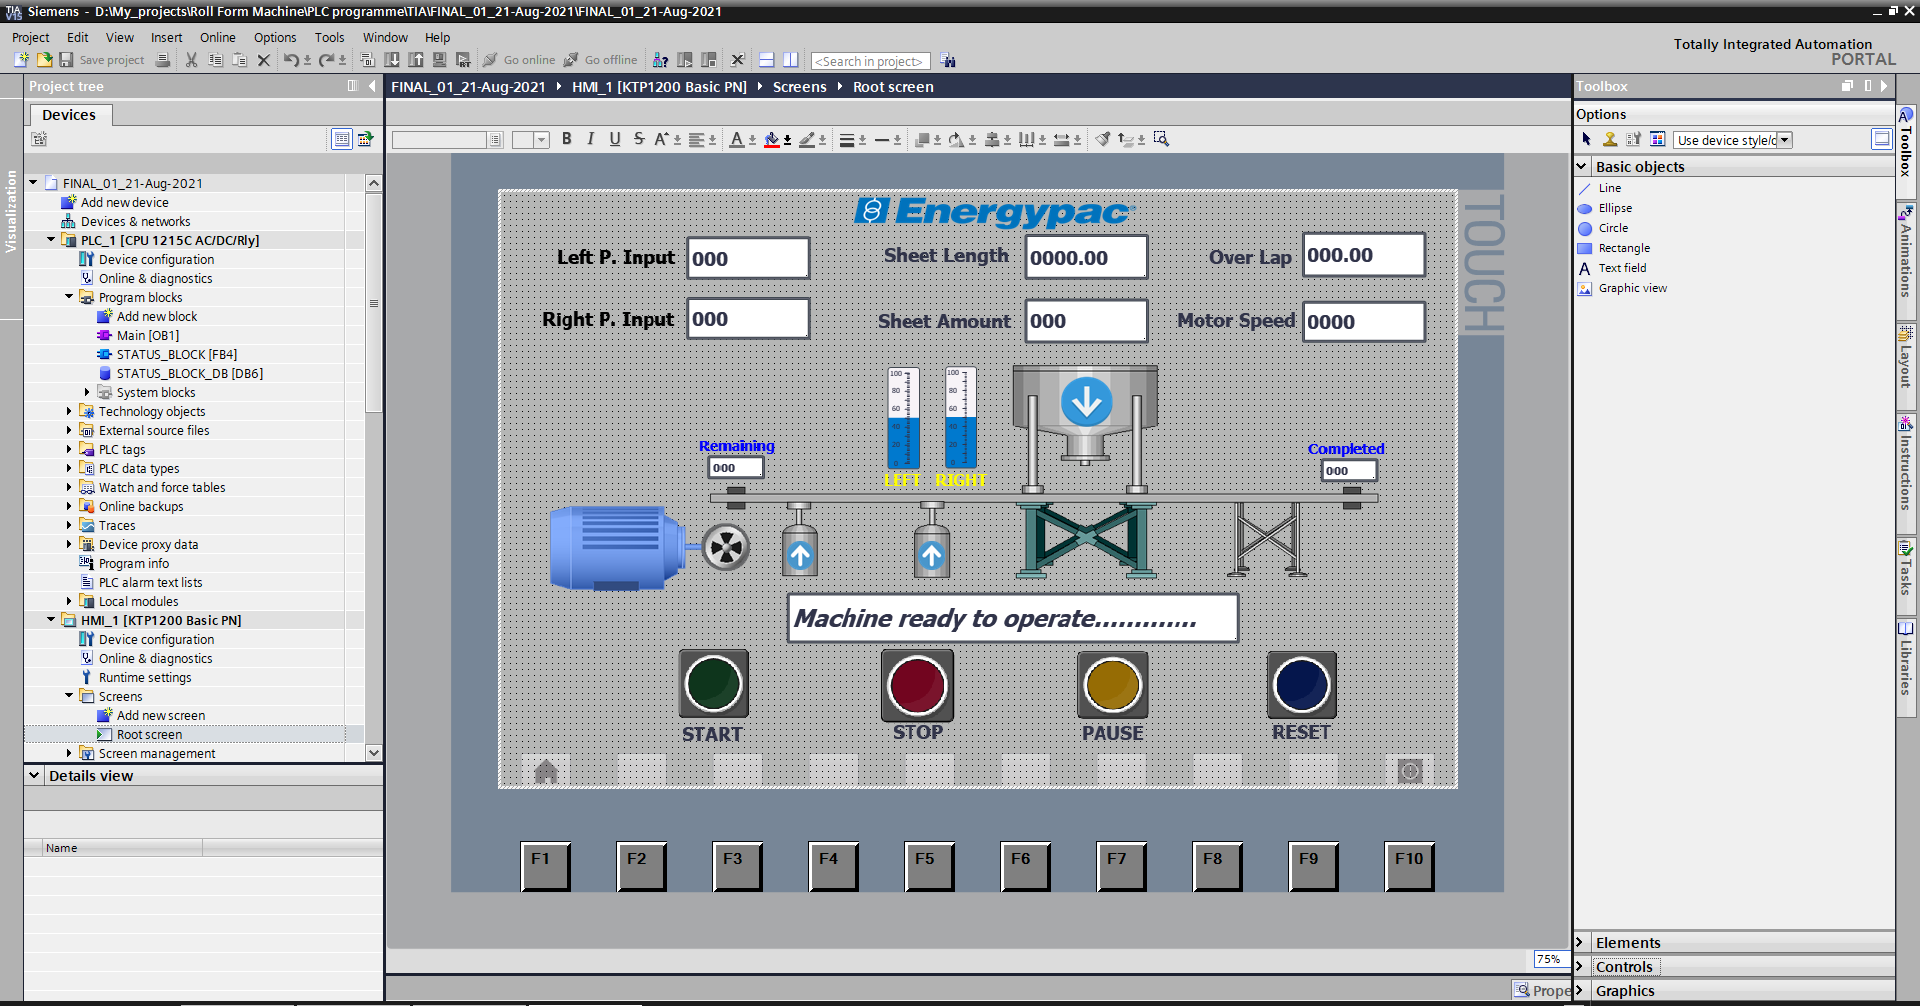
Task: Switch to the Root screen editor tab
Action: [892, 87]
